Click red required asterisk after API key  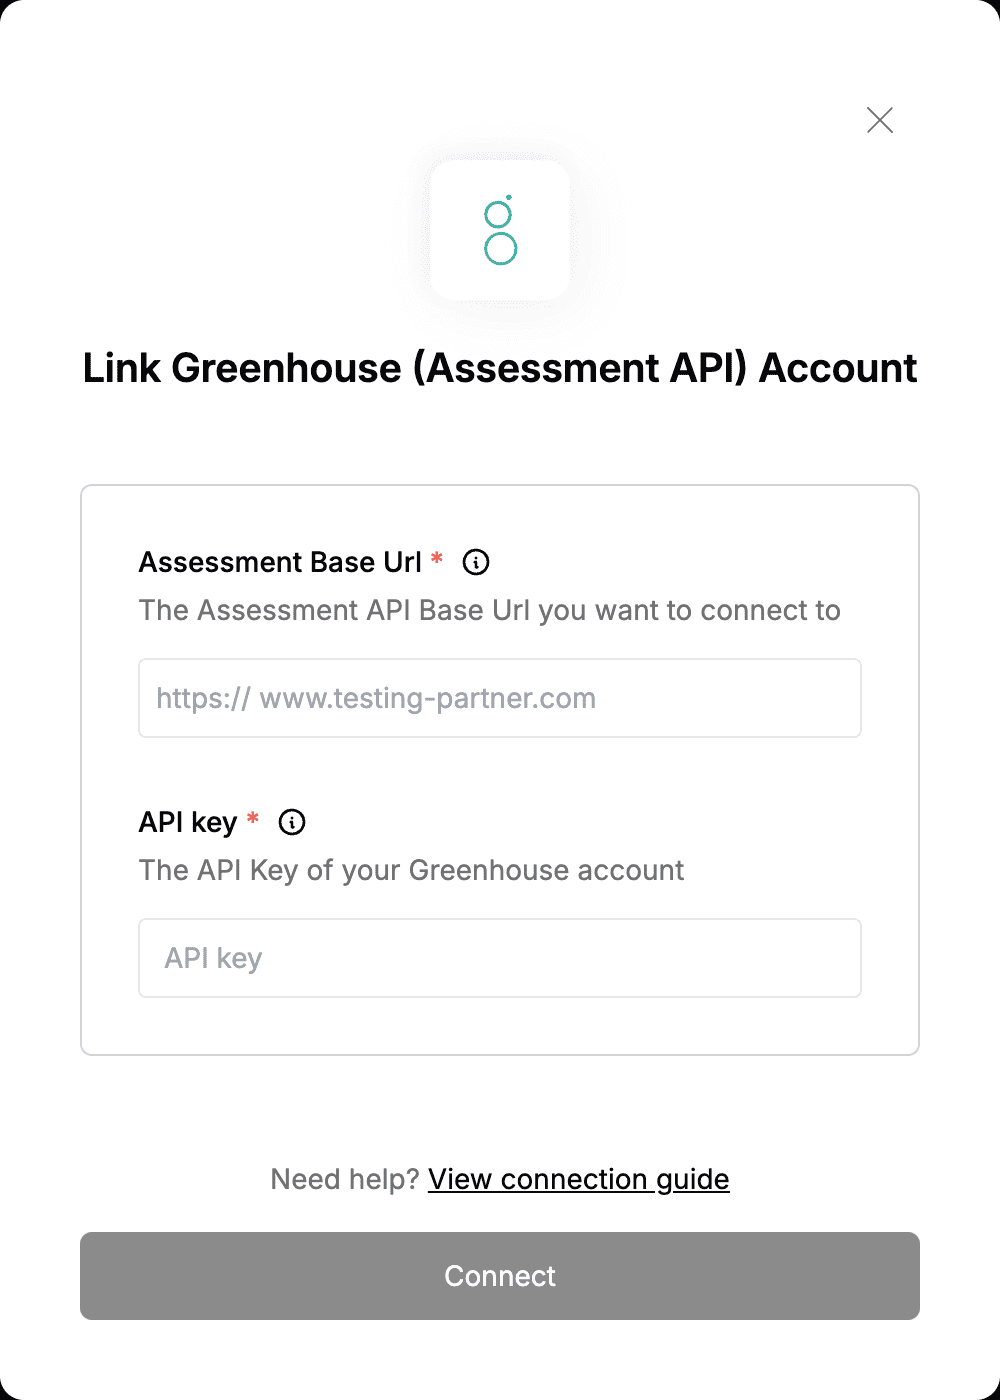tap(253, 818)
